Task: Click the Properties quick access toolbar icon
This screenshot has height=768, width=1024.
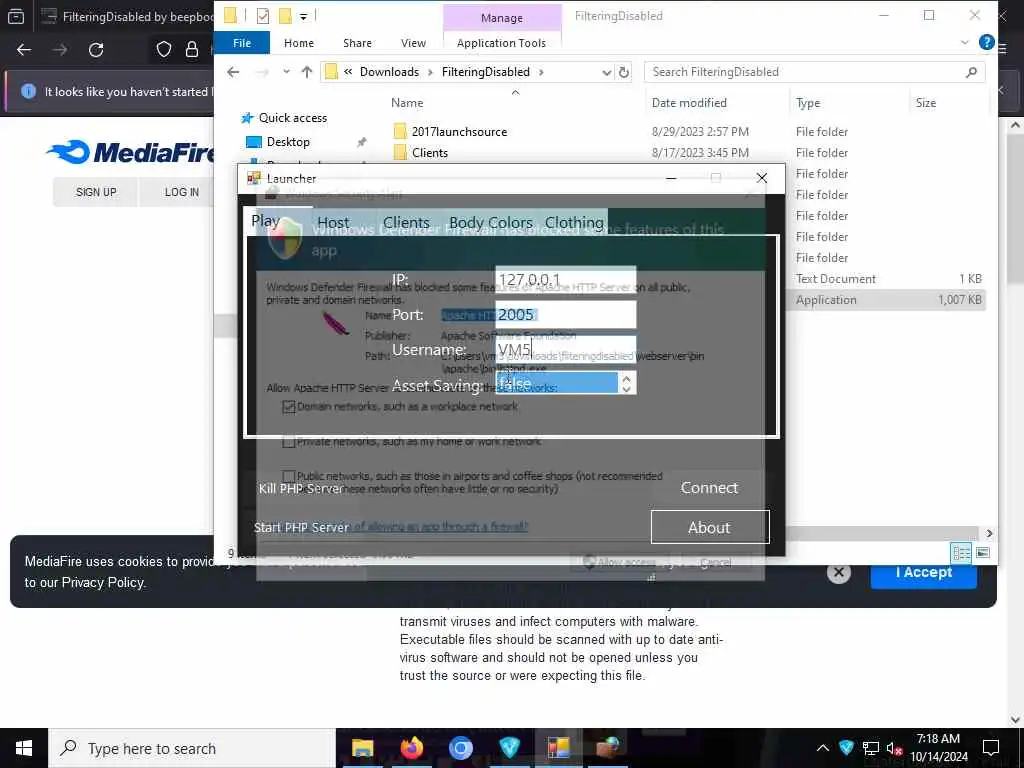Action: [263, 16]
